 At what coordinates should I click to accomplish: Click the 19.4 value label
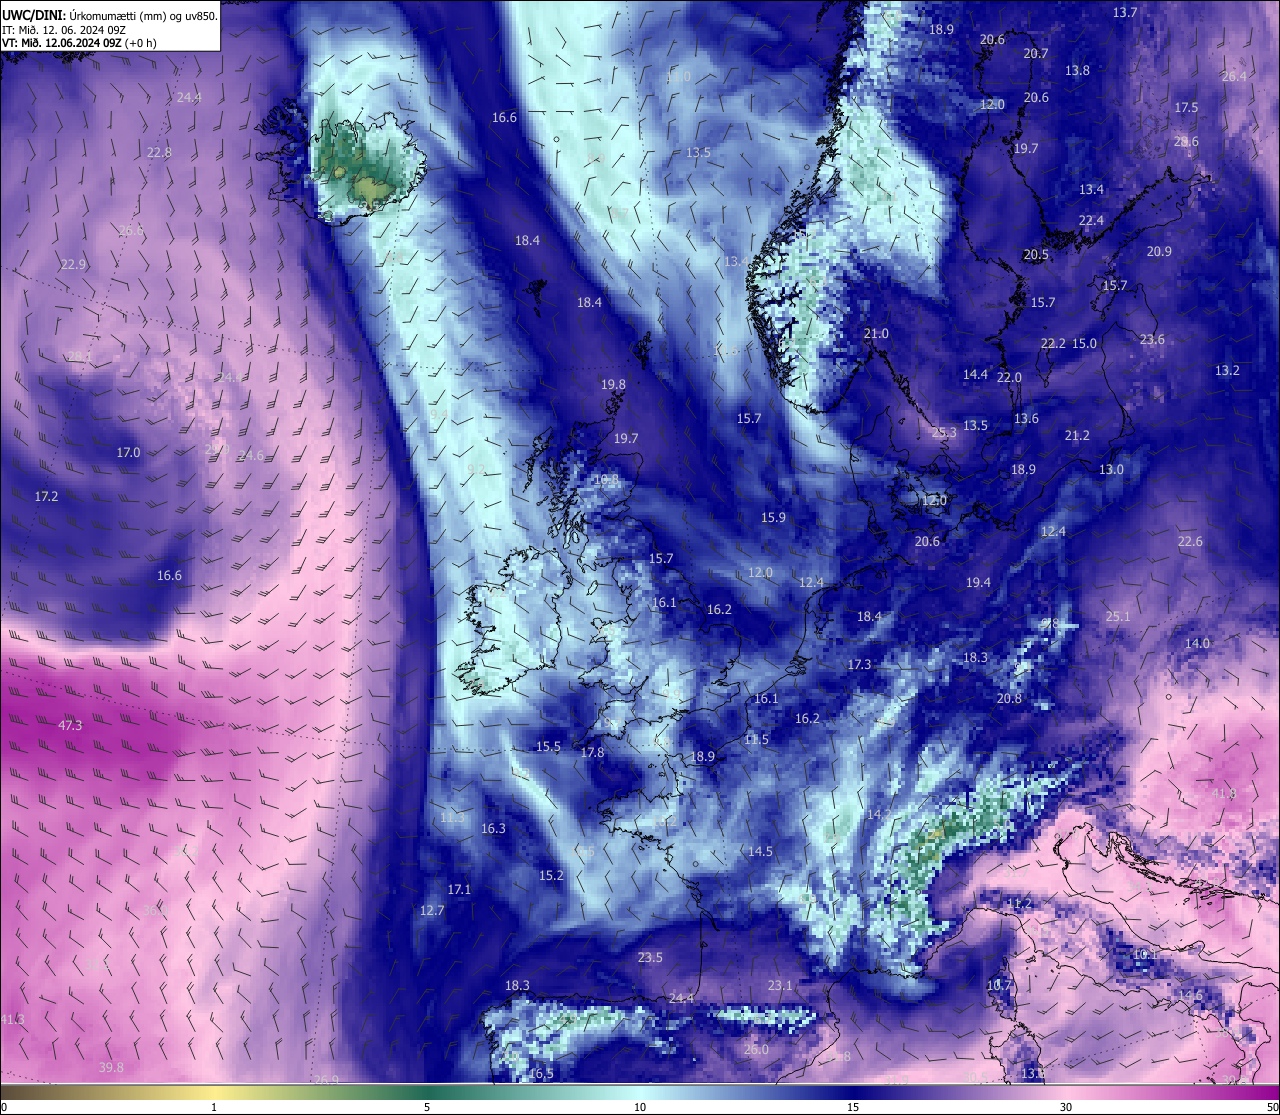pos(978,583)
